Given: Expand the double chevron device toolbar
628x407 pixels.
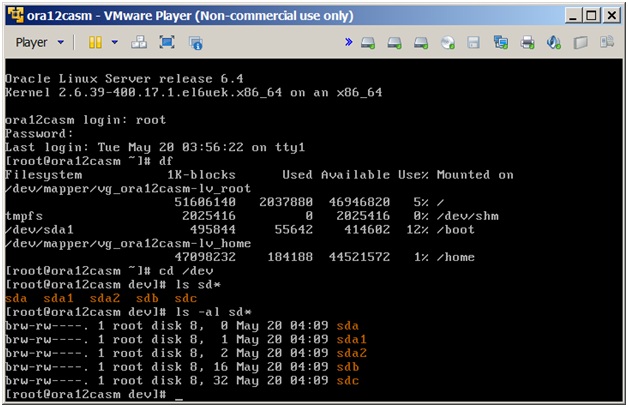Looking at the screenshot, I should 348,42.
